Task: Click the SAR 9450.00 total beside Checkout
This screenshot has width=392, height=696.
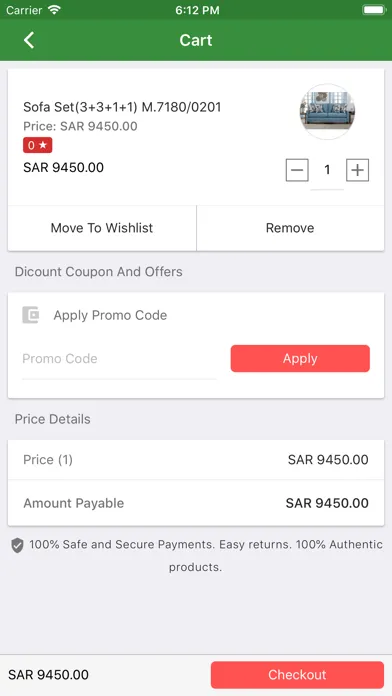Action: point(48,675)
